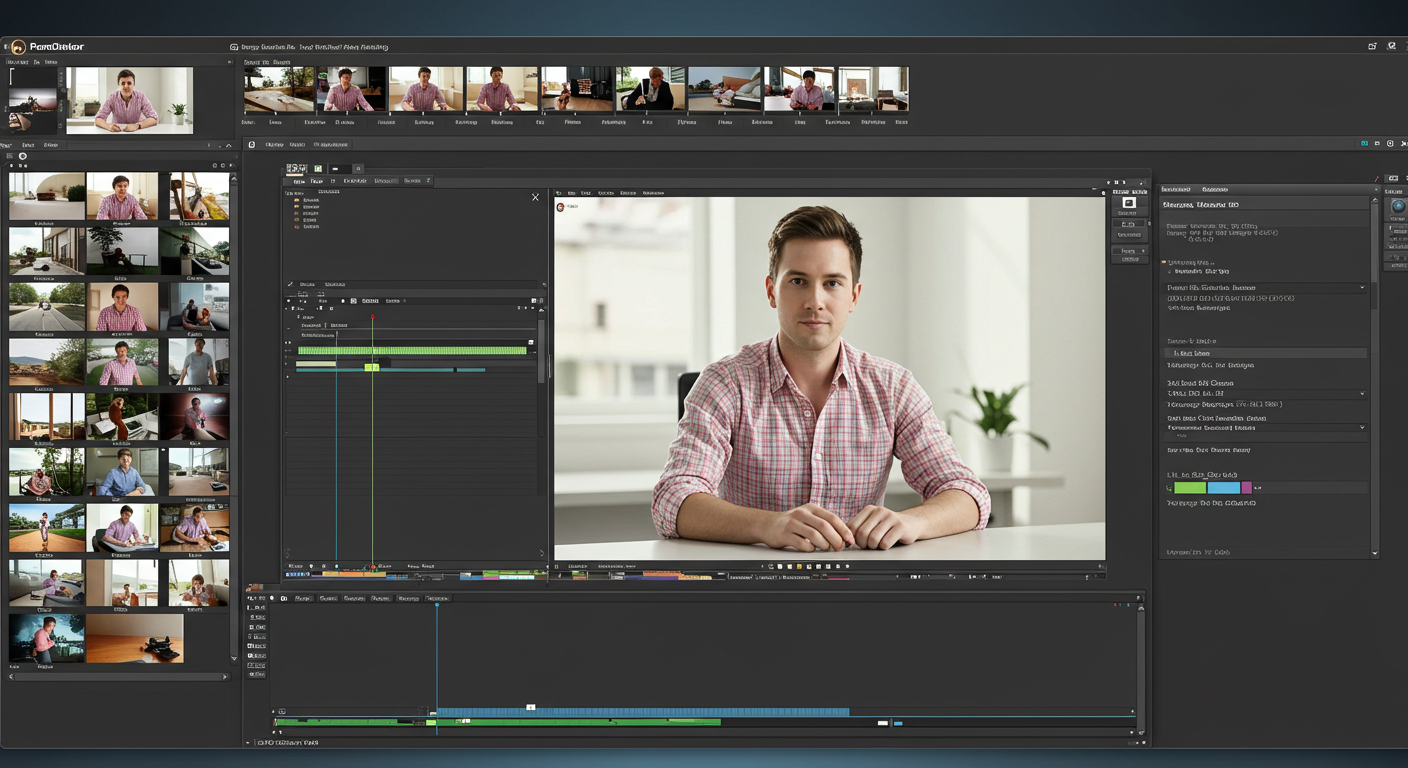The height and width of the screenshot is (768, 1408).
Task: Click the round blue lens icon at far right
Action: pyautogui.click(x=1398, y=206)
